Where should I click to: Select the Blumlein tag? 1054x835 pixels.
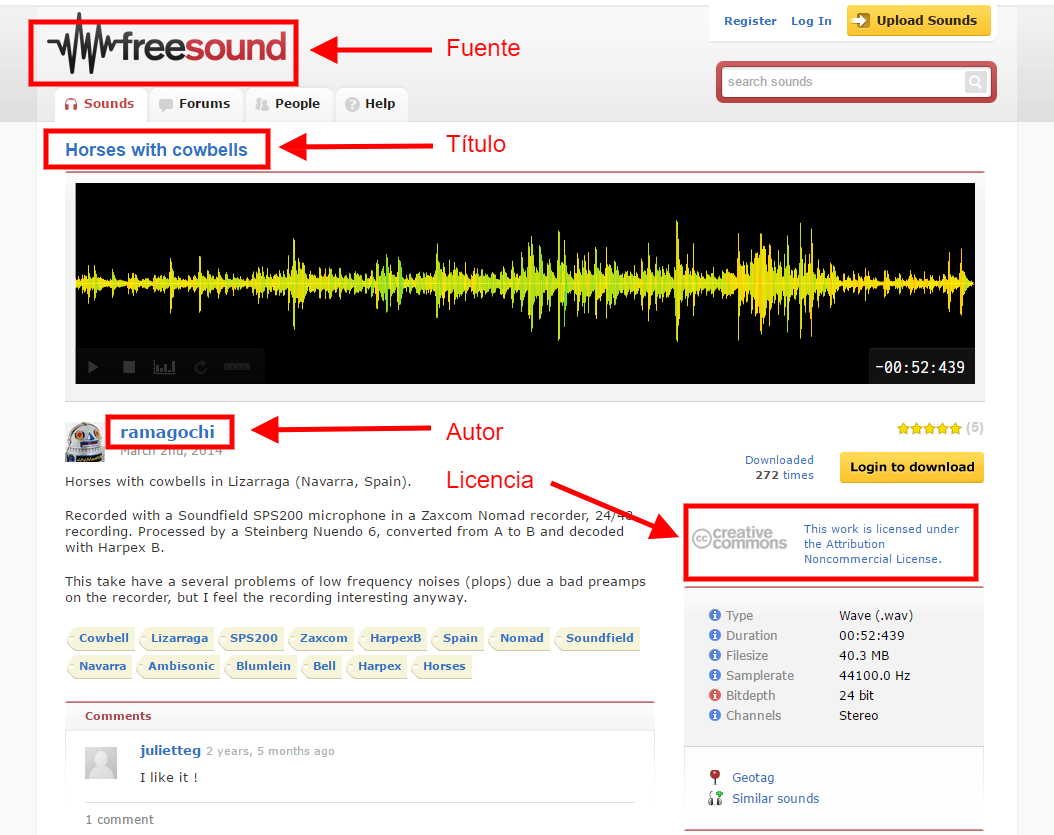[x=261, y=666]
